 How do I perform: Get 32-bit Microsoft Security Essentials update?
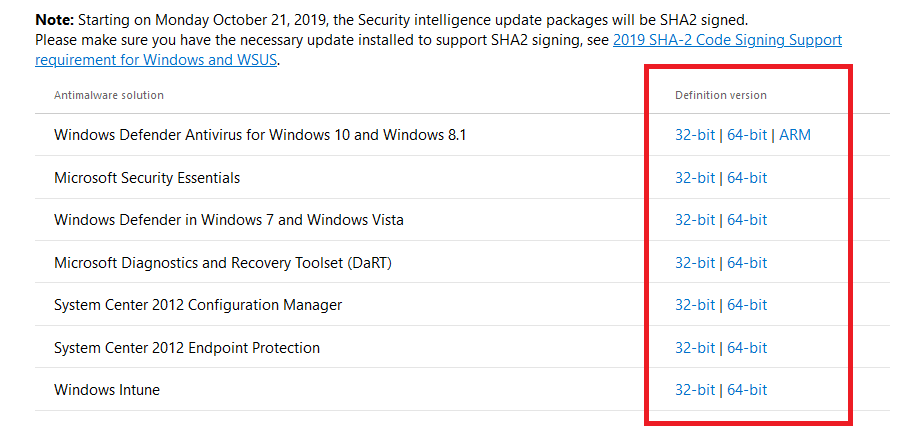tap(695, 178)
